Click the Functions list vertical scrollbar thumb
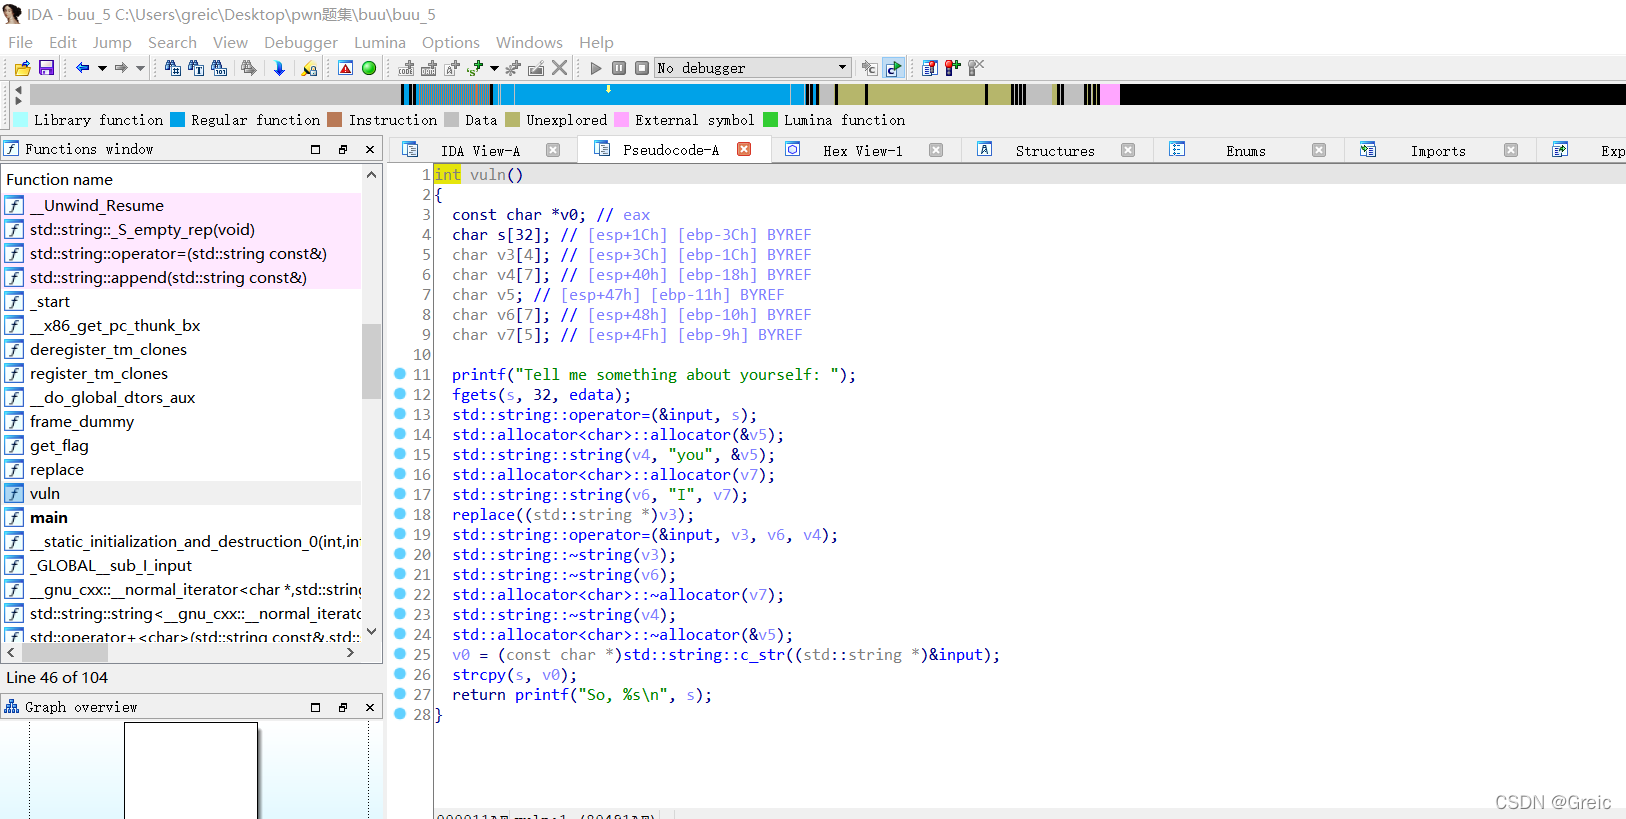The image size is (1626, 819). (371, 360)
